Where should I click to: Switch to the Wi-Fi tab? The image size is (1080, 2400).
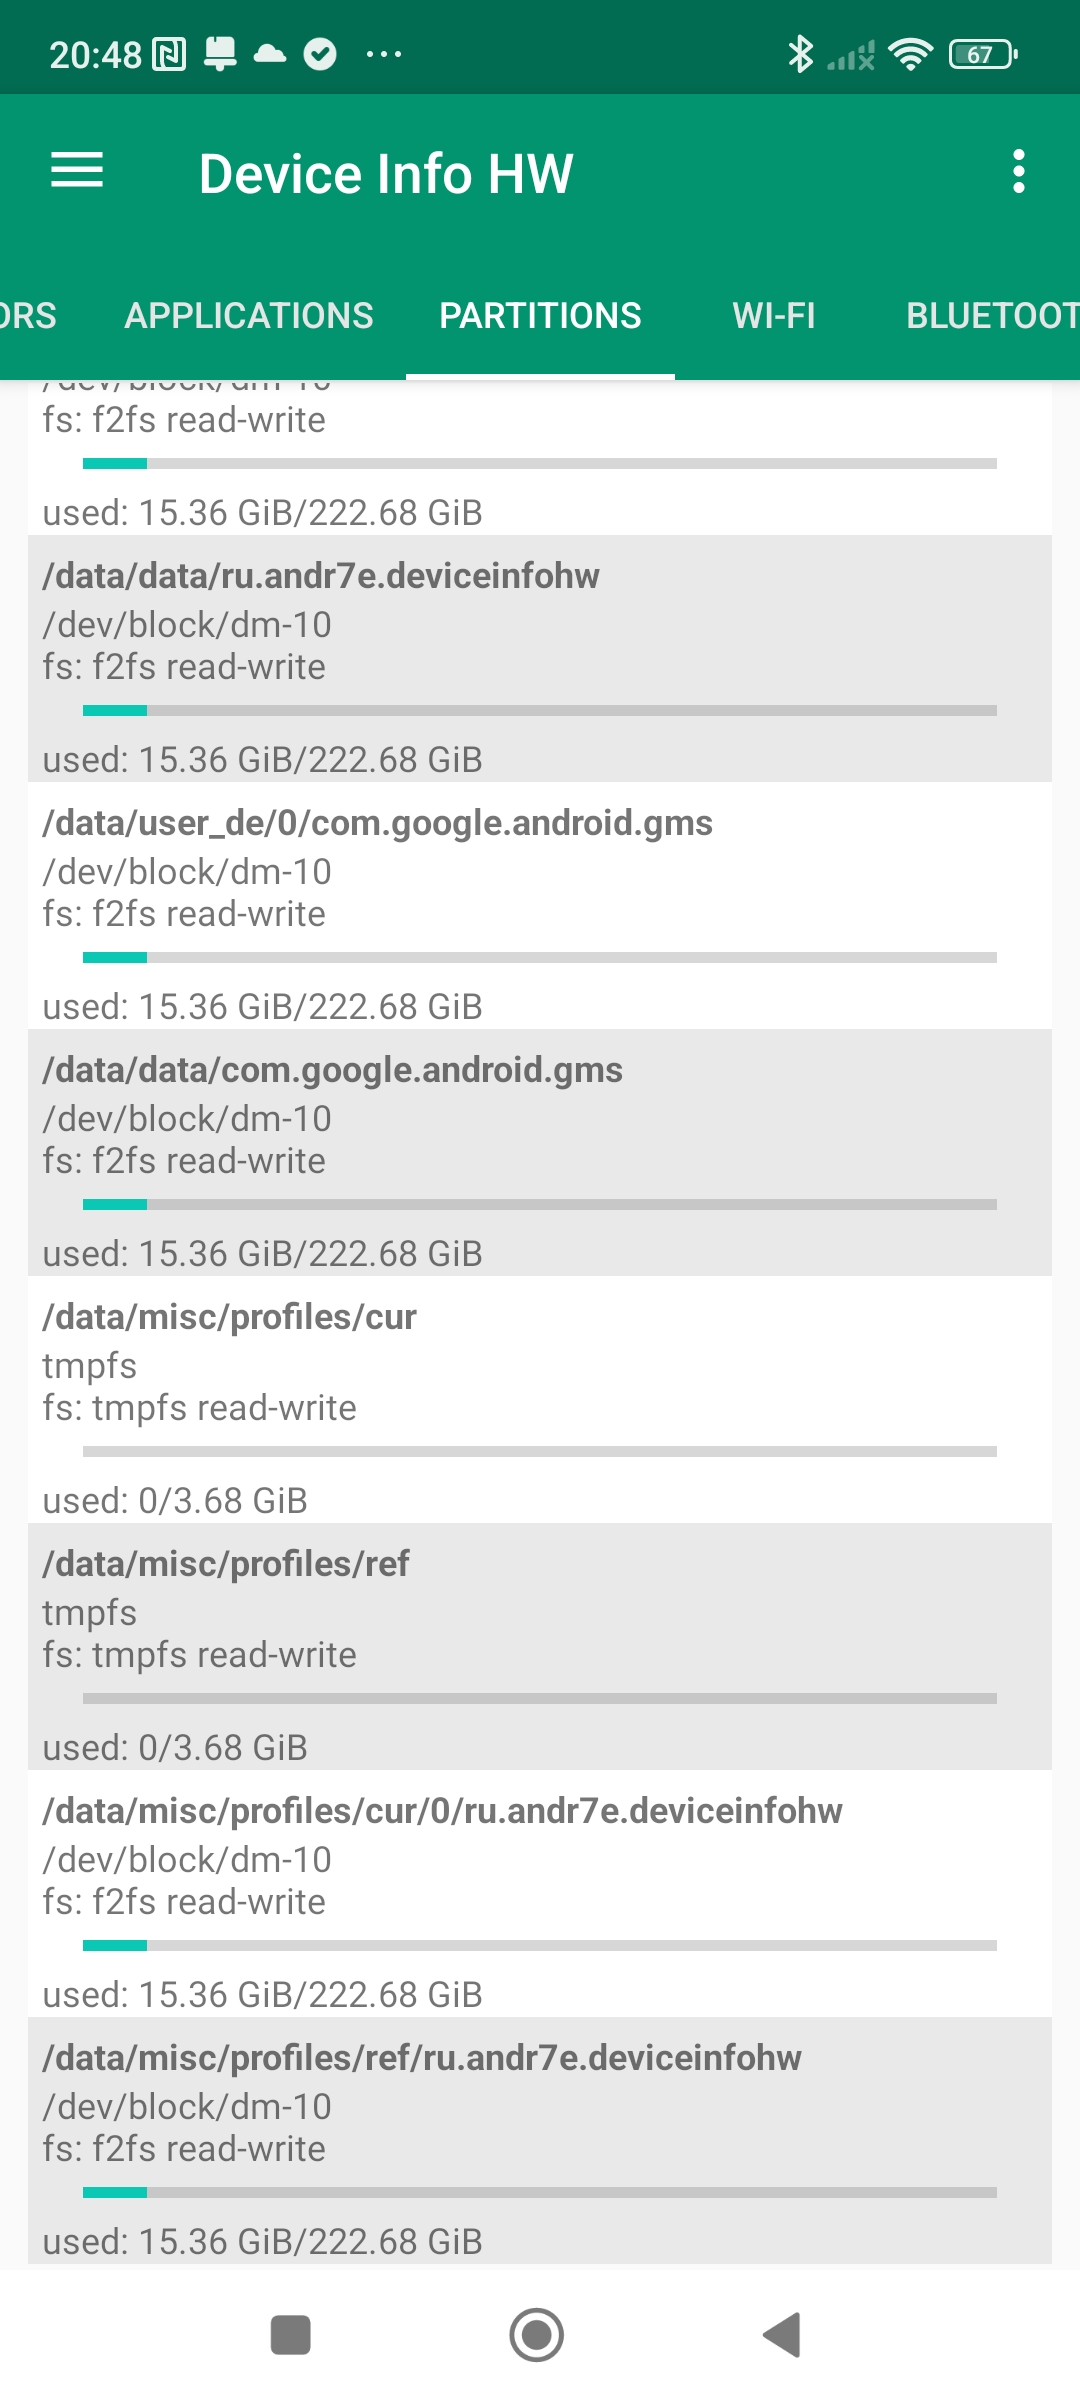(774, 316)
